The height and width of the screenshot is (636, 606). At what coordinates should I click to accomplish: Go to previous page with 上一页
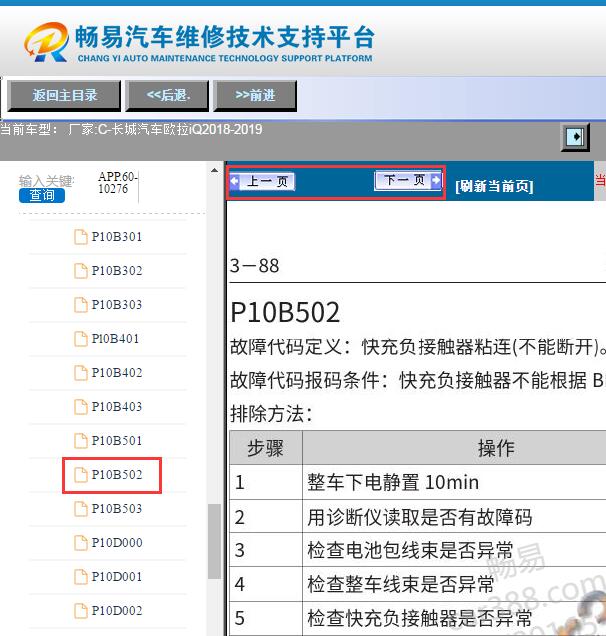[262, 181]
